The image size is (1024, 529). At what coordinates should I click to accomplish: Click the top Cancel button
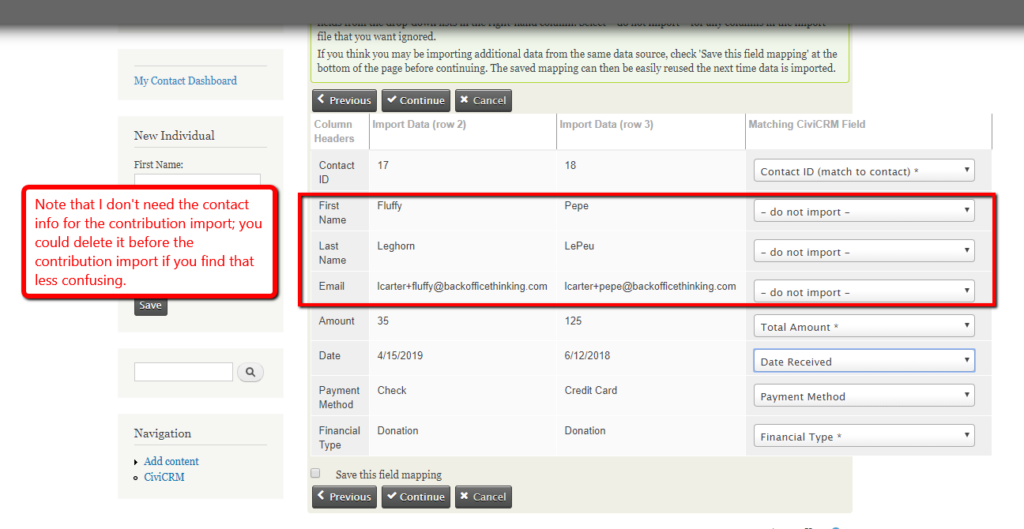pos(483,101)
